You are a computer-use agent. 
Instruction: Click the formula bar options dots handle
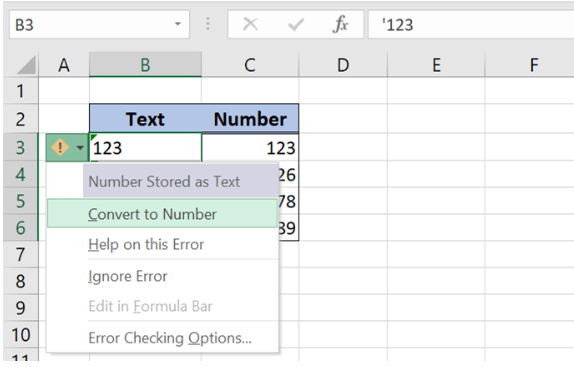[x=208, y=24]
